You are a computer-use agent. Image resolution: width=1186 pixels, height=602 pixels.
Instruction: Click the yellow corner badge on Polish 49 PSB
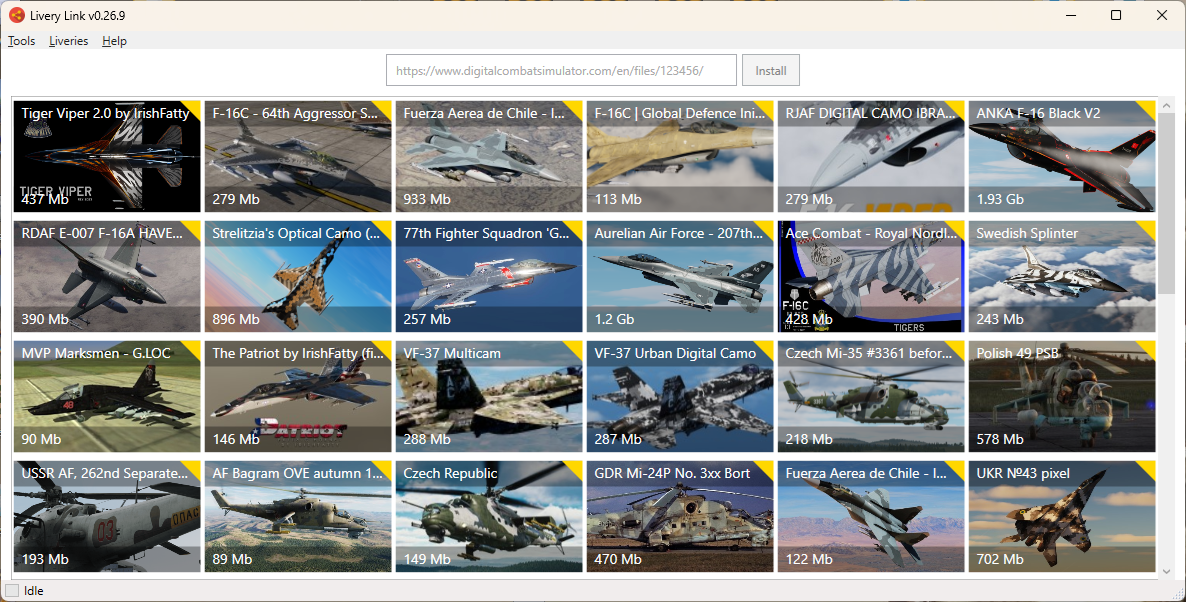pos(1148,349)
